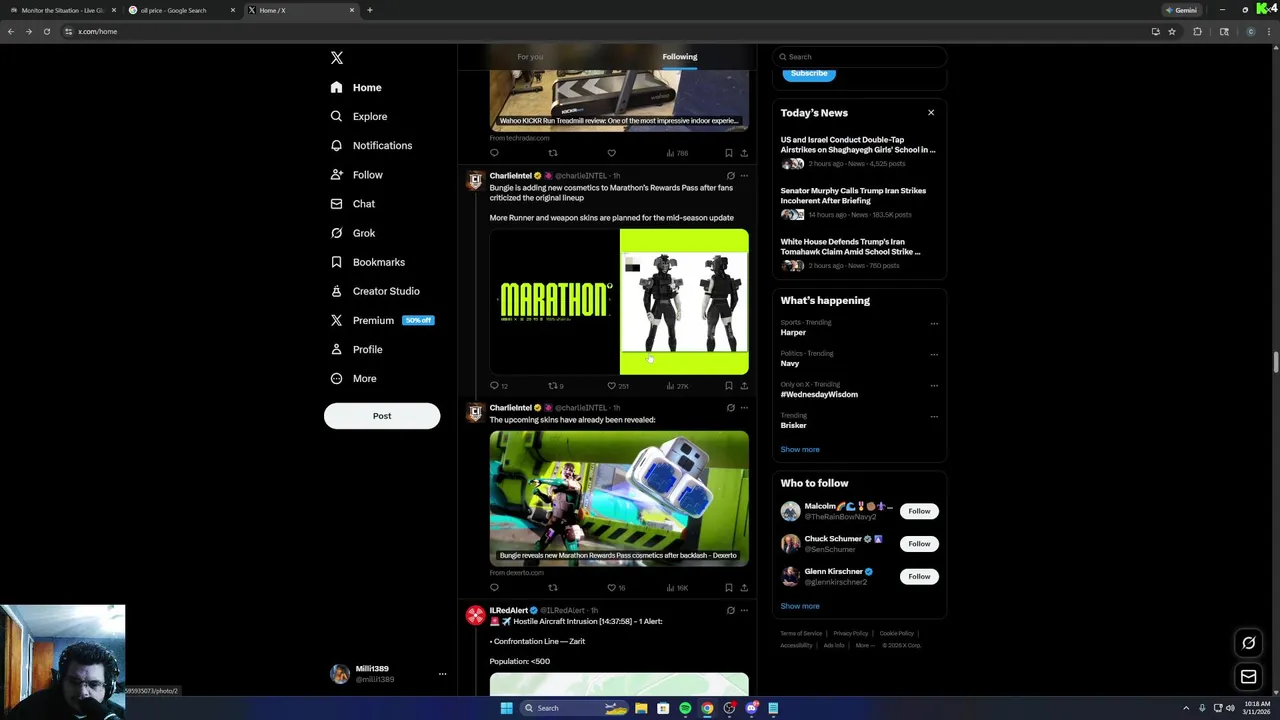Open more options for #WednesdayWisdom trend
The height and width of the screenshot is (720, 1280).
934,386
